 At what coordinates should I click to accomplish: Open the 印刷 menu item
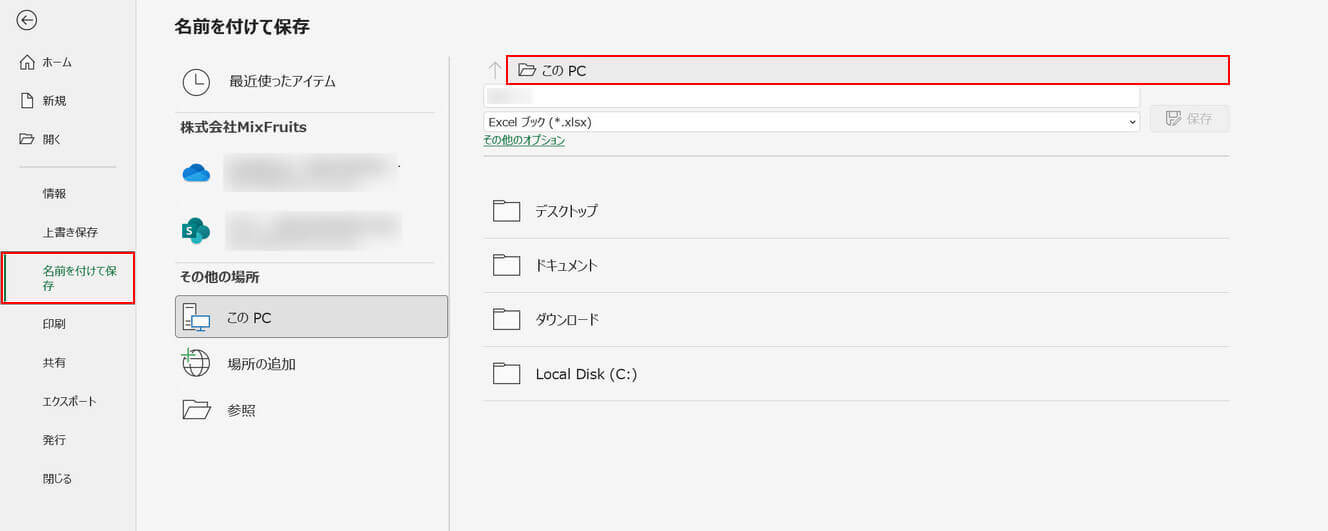point(54,324)
